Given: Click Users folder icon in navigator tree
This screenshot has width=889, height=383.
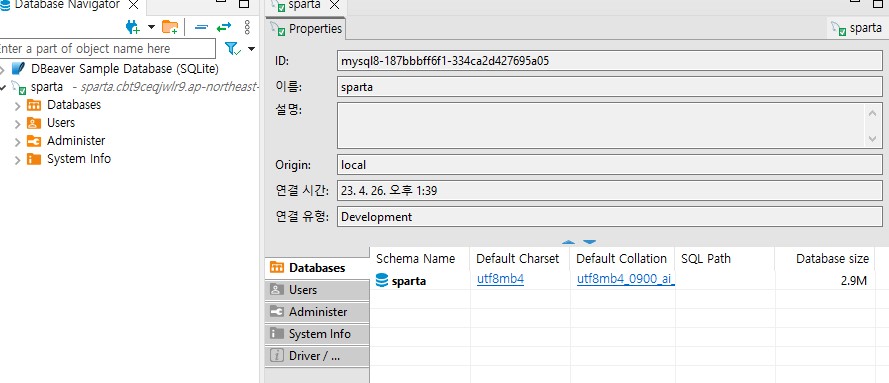Looking at the screenshot, I should pyautogui.click(x=34, y=123).
